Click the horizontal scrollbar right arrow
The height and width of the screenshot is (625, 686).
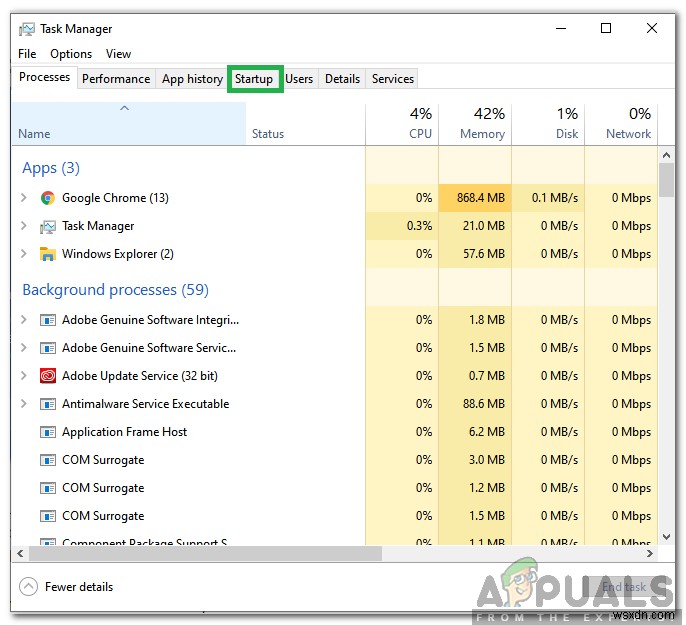pos(650,553)
